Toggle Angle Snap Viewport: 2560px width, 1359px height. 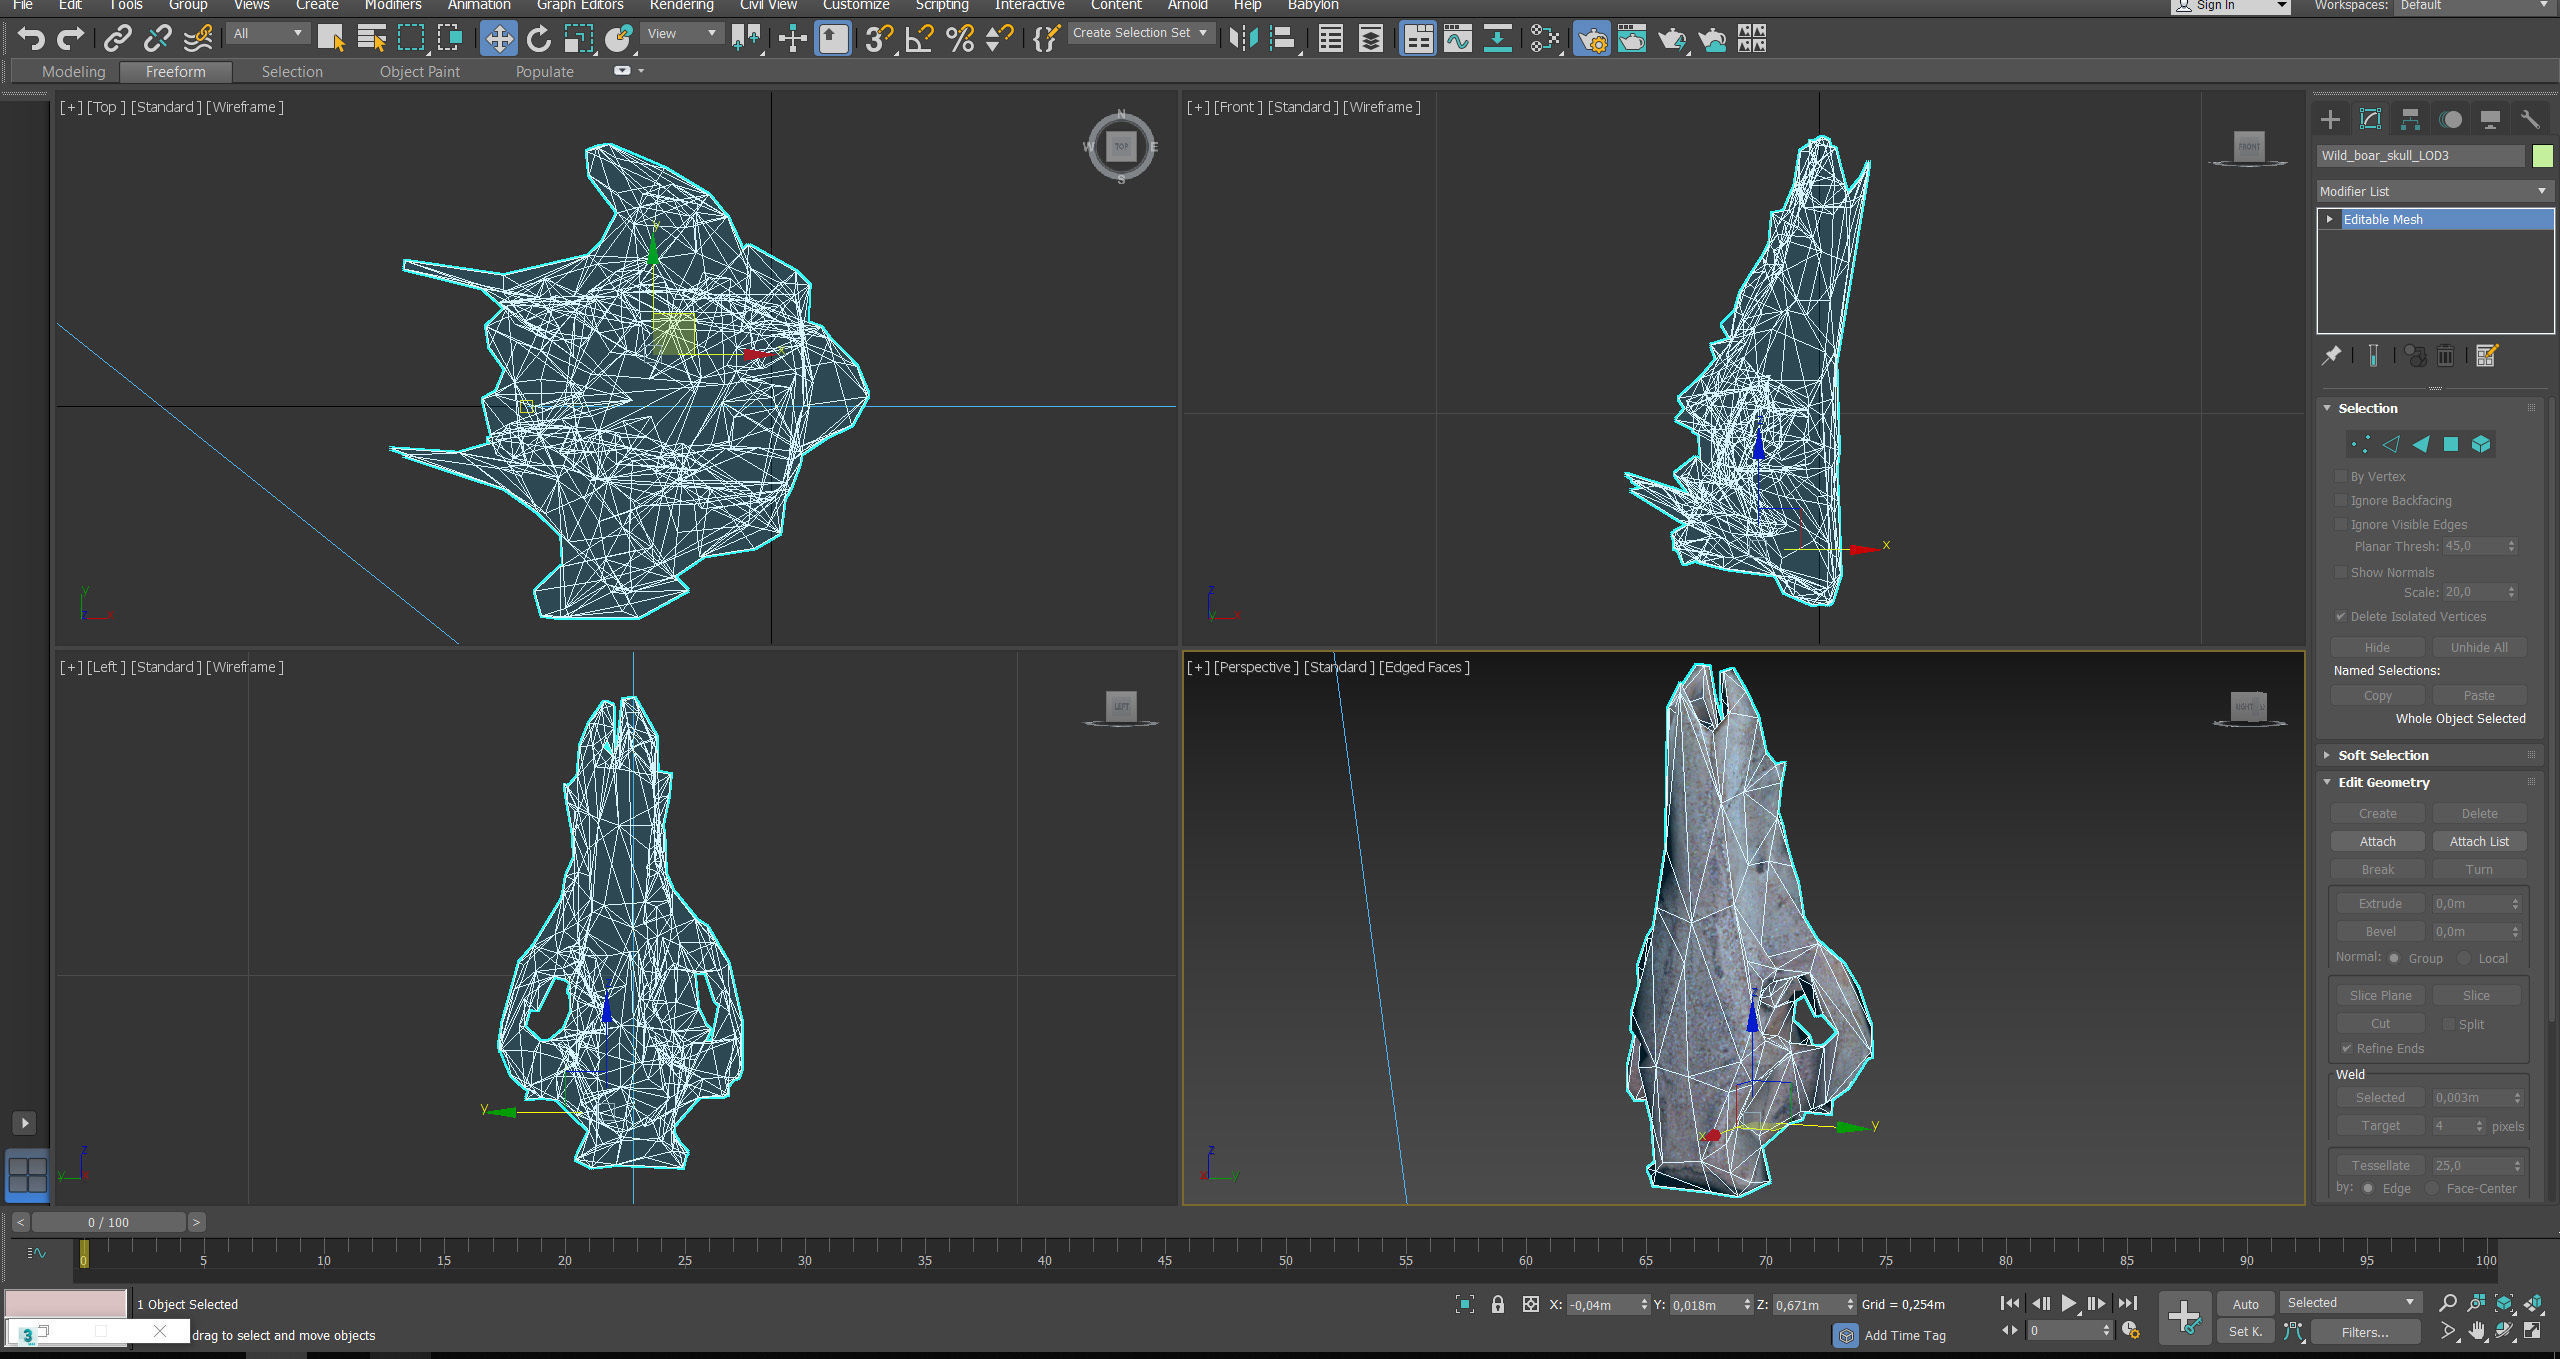coord(919,39)
